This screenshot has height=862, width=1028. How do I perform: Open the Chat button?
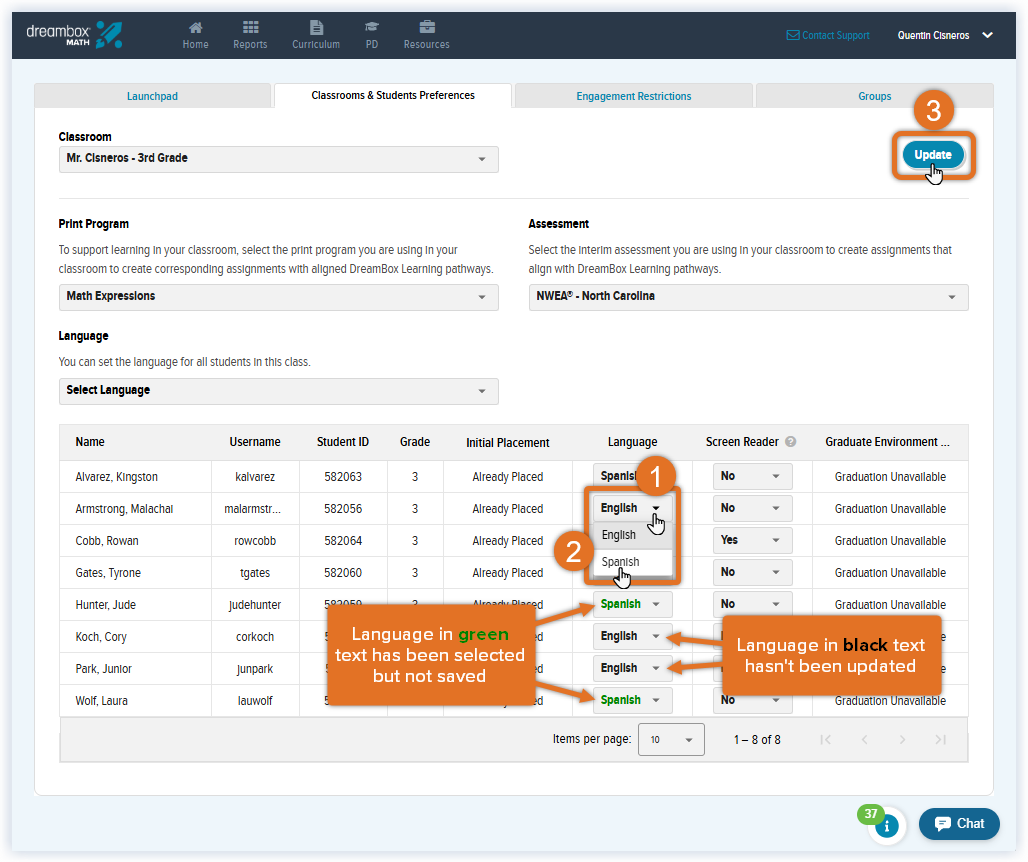click(959, 824)
